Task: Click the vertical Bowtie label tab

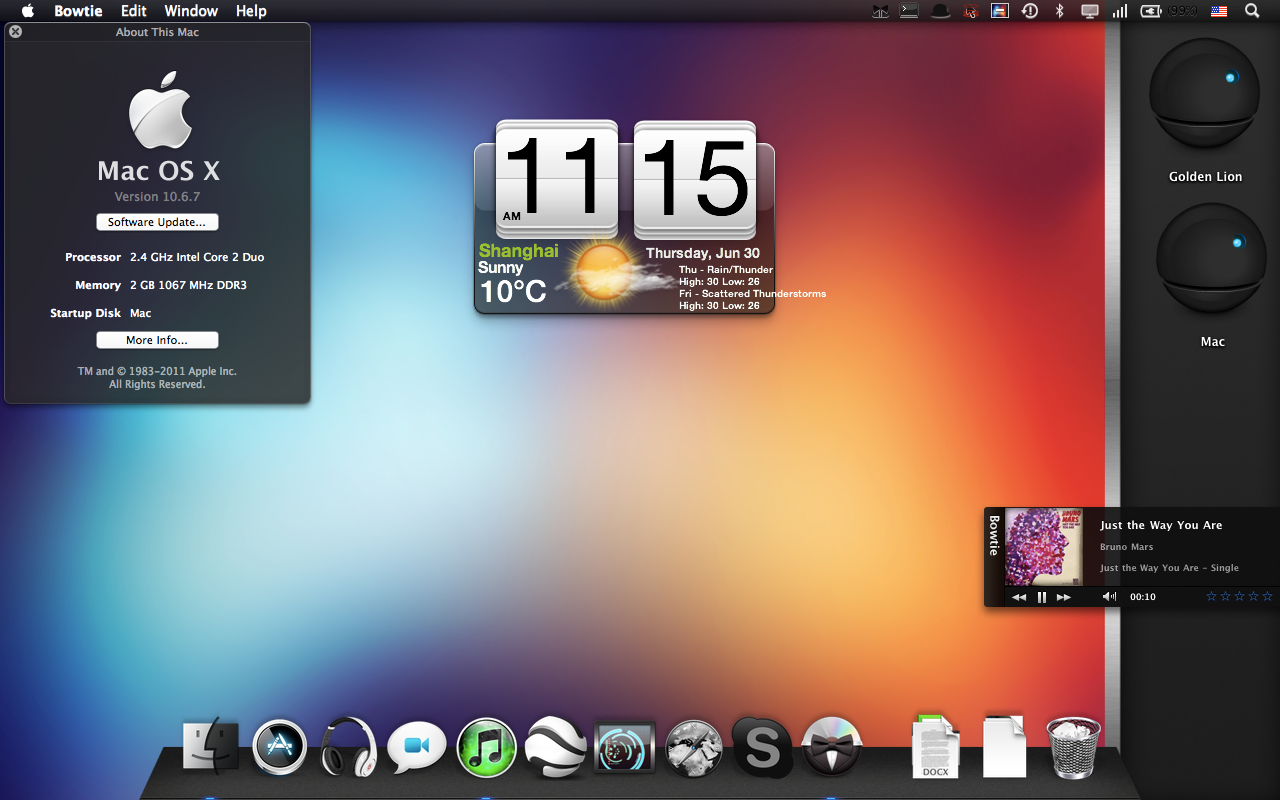Action: point(994,535)
